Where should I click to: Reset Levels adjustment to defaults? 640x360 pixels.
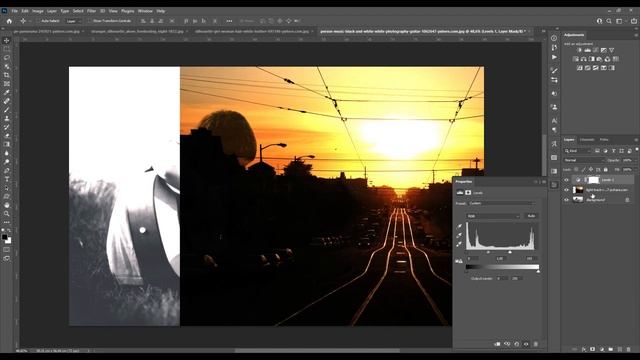click(x=517, y=344)
